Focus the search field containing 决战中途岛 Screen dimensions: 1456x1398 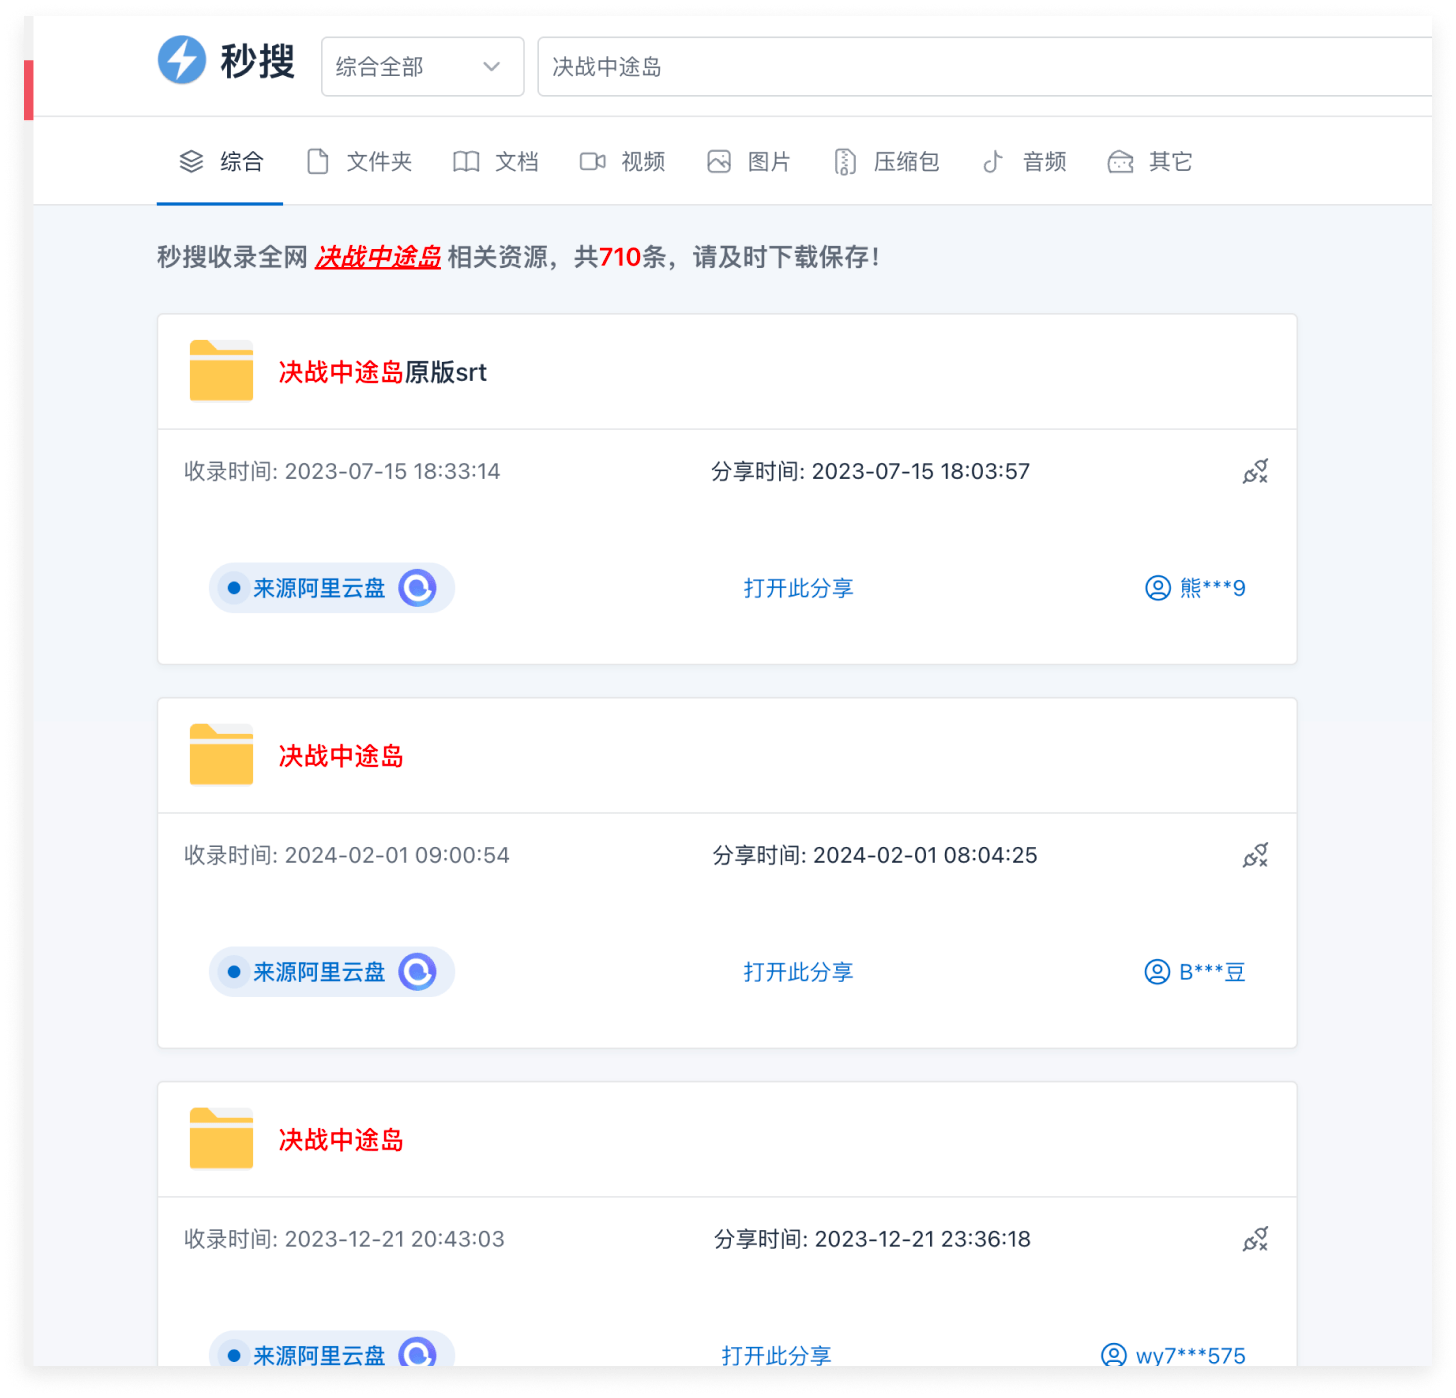click(x=985, y=67)
